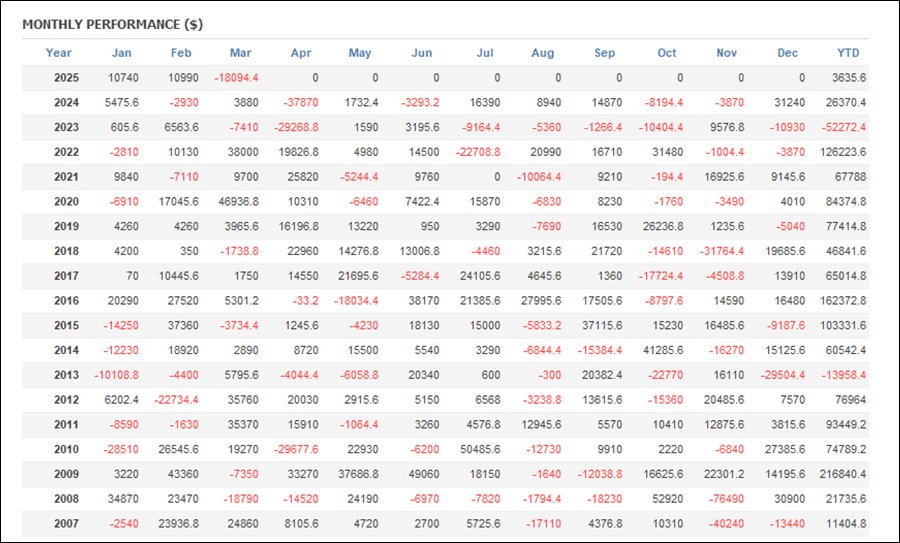
Task: Click the Mar column header
Action: 240,53
